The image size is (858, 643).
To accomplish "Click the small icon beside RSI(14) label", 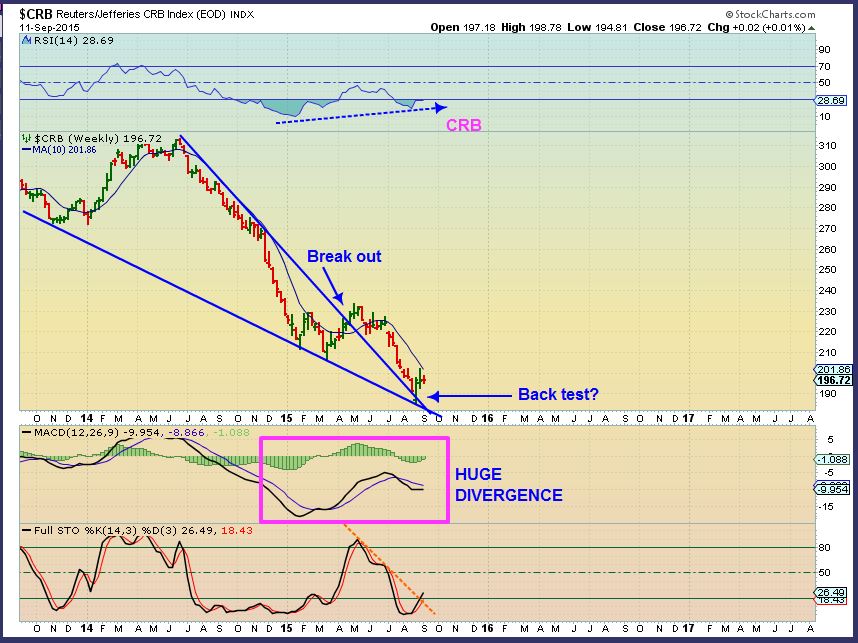I will [26, 40].
